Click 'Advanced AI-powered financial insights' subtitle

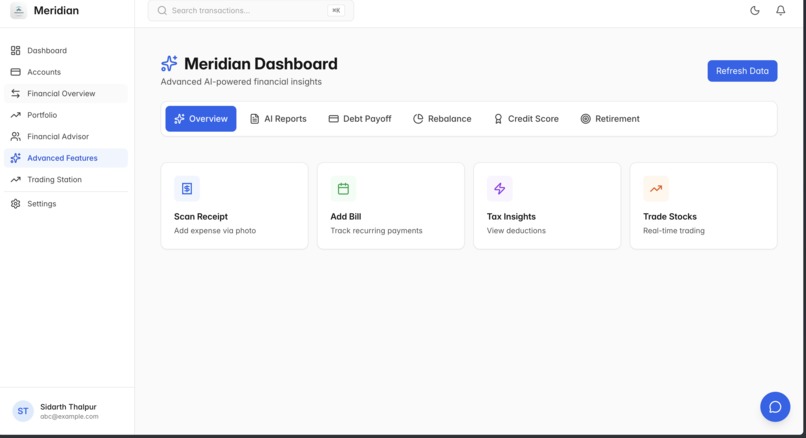click(241, 82)
